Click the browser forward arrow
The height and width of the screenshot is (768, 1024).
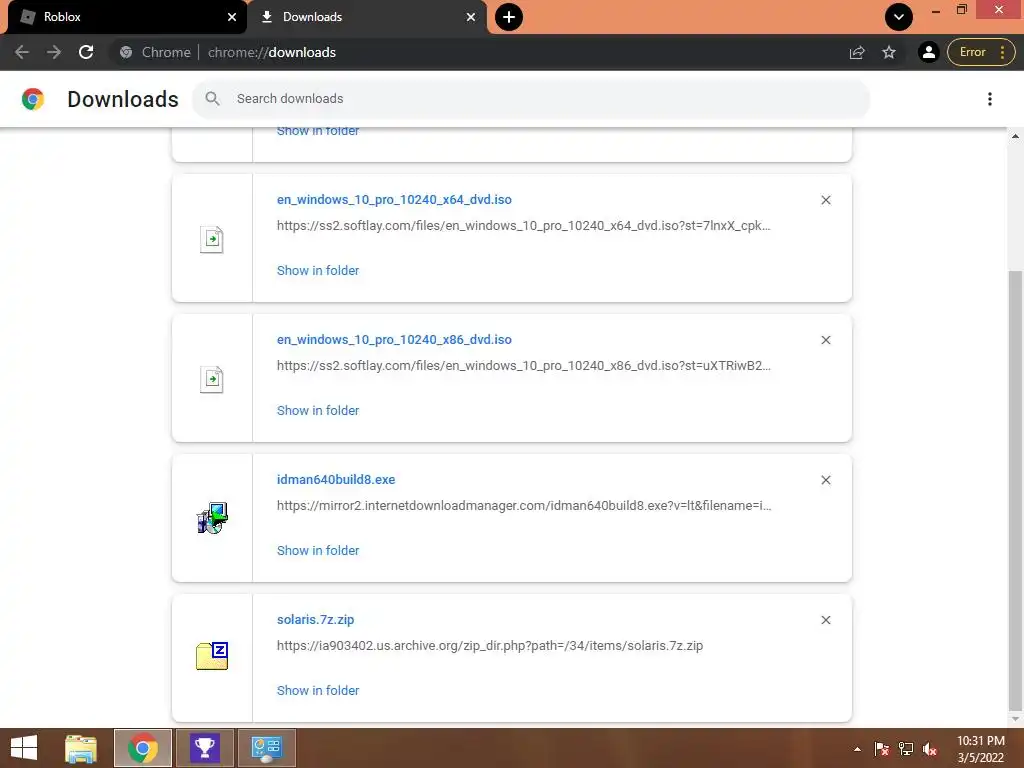pos(54,52)
